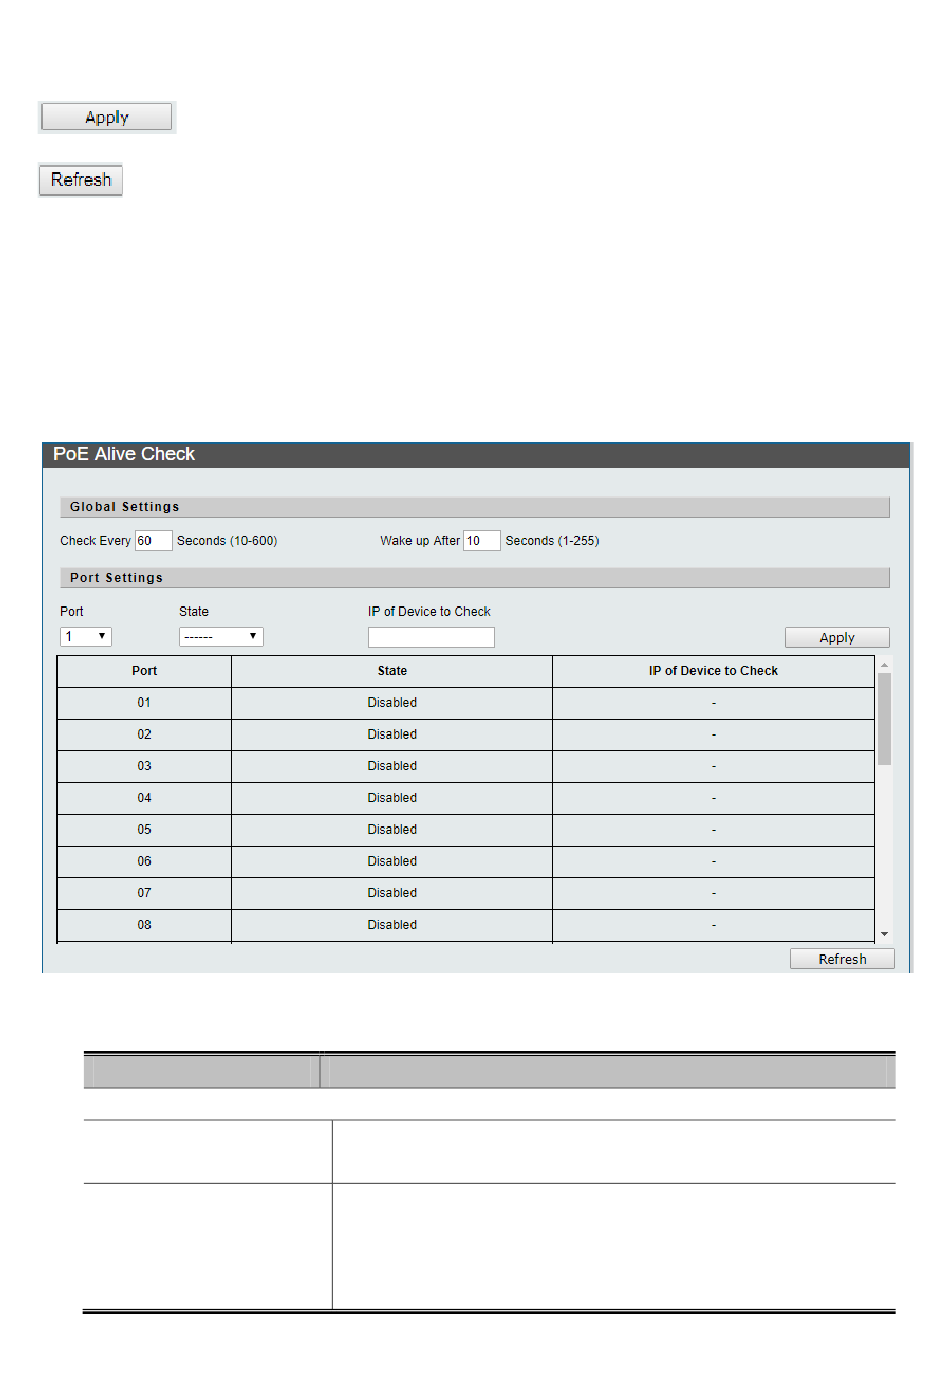The image size is (950, 1378).
Task: Click the Check Every label
Action: (x=95, y=541)
